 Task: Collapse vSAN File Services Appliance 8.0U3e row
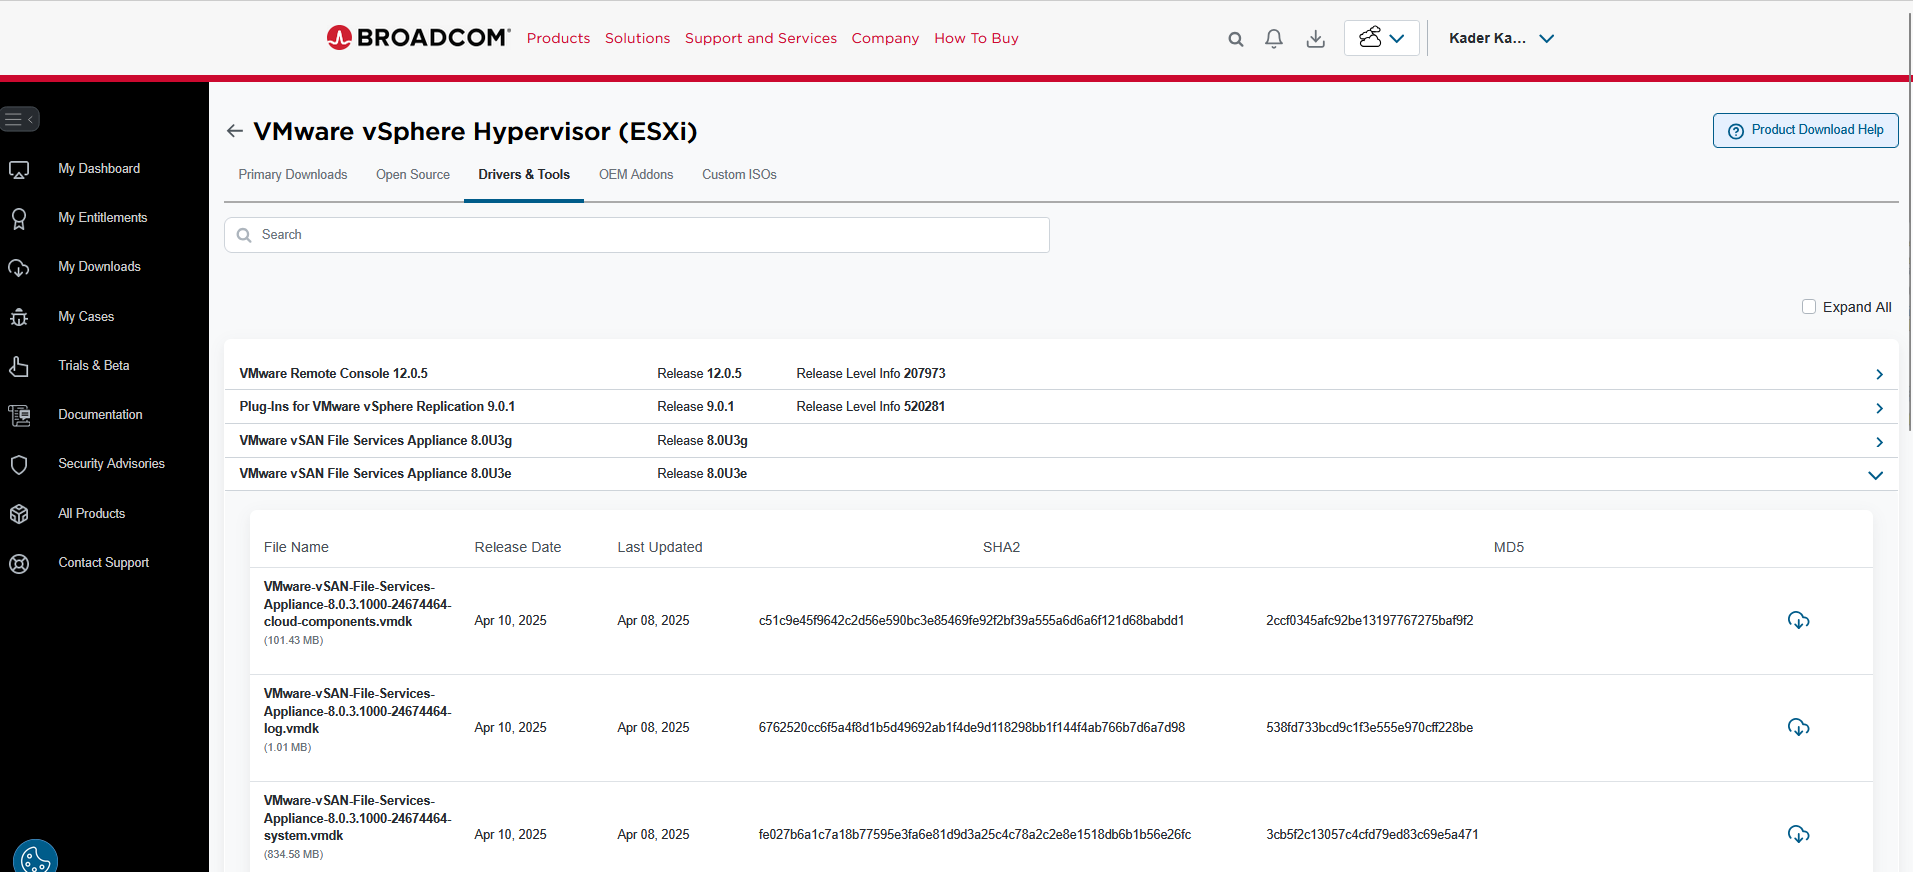[1875, 475]
